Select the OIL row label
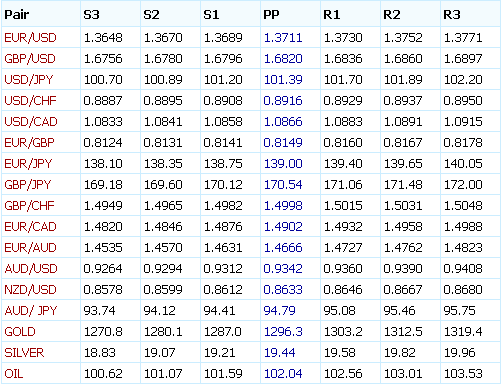This screenshot has height=387, width=502. point(14,374)
